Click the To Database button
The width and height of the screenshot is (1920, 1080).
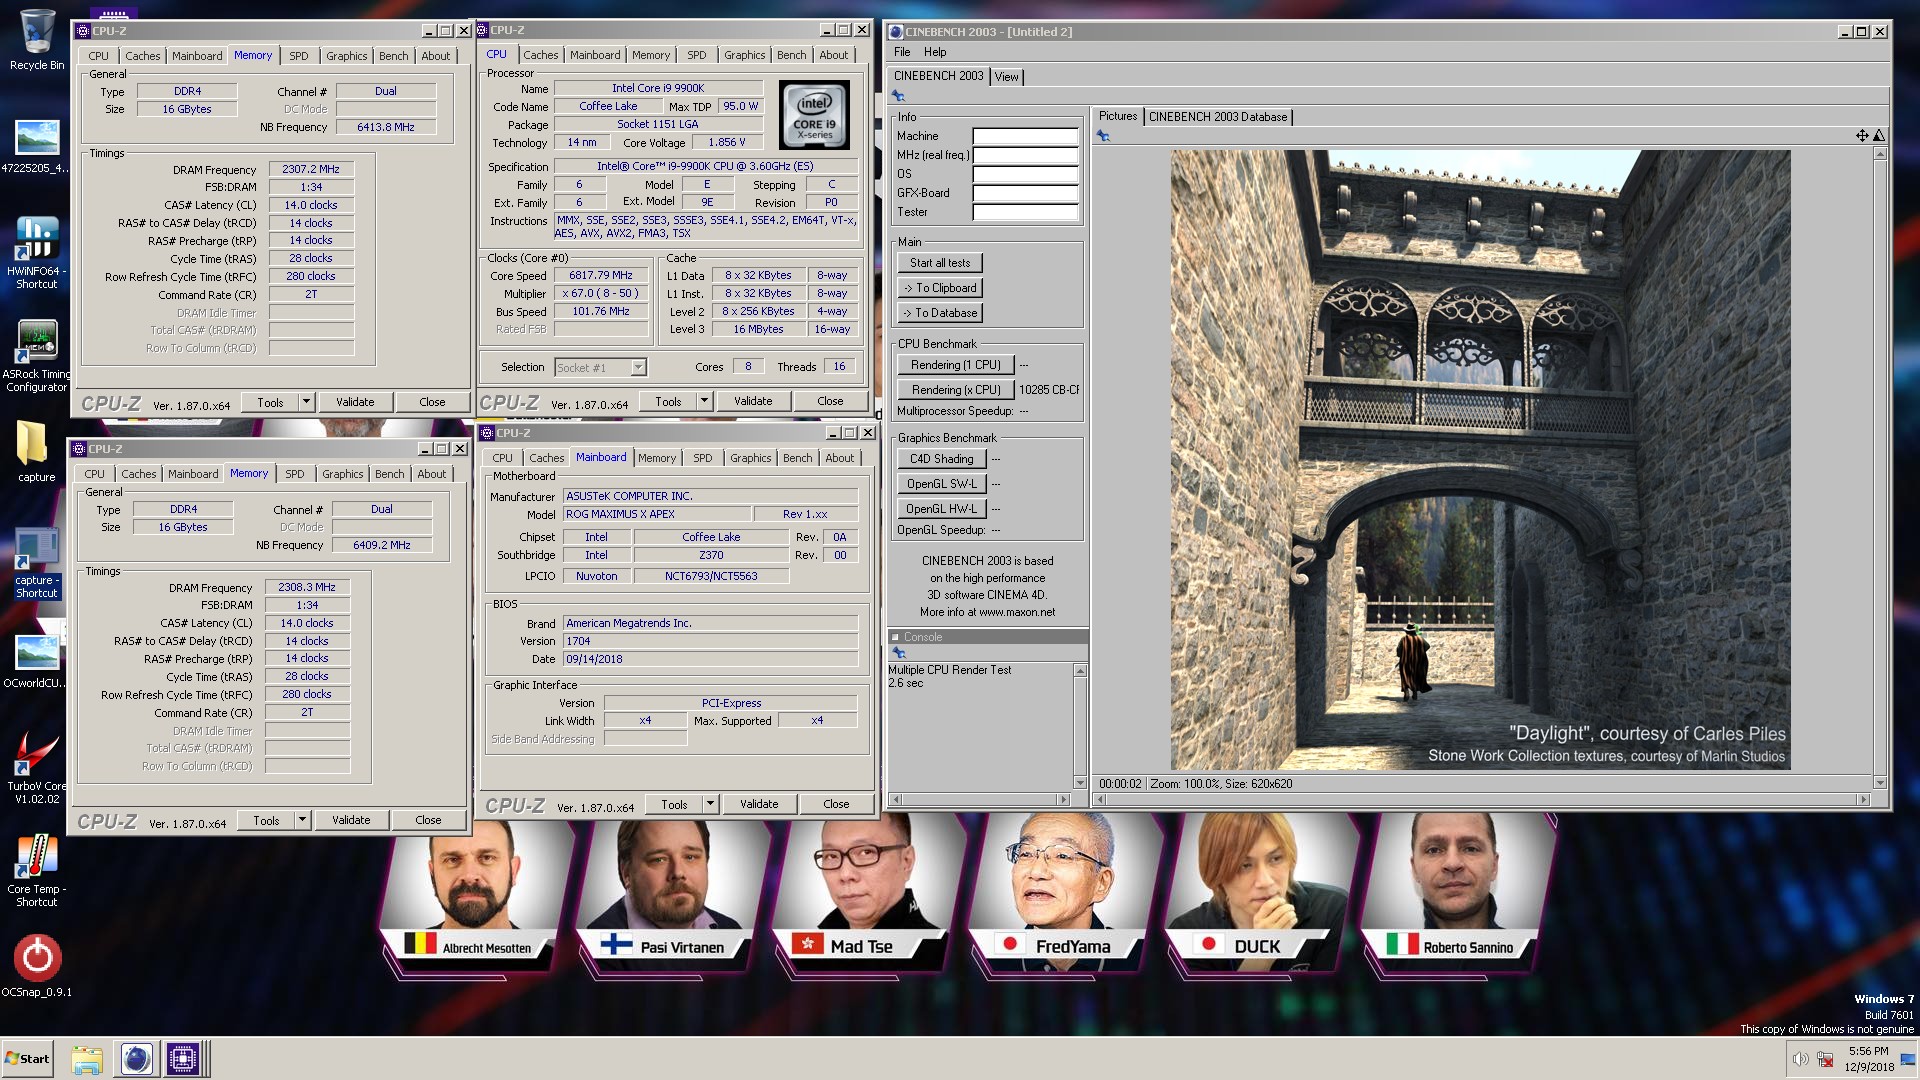pyautogui.click(x=940, y=313)
